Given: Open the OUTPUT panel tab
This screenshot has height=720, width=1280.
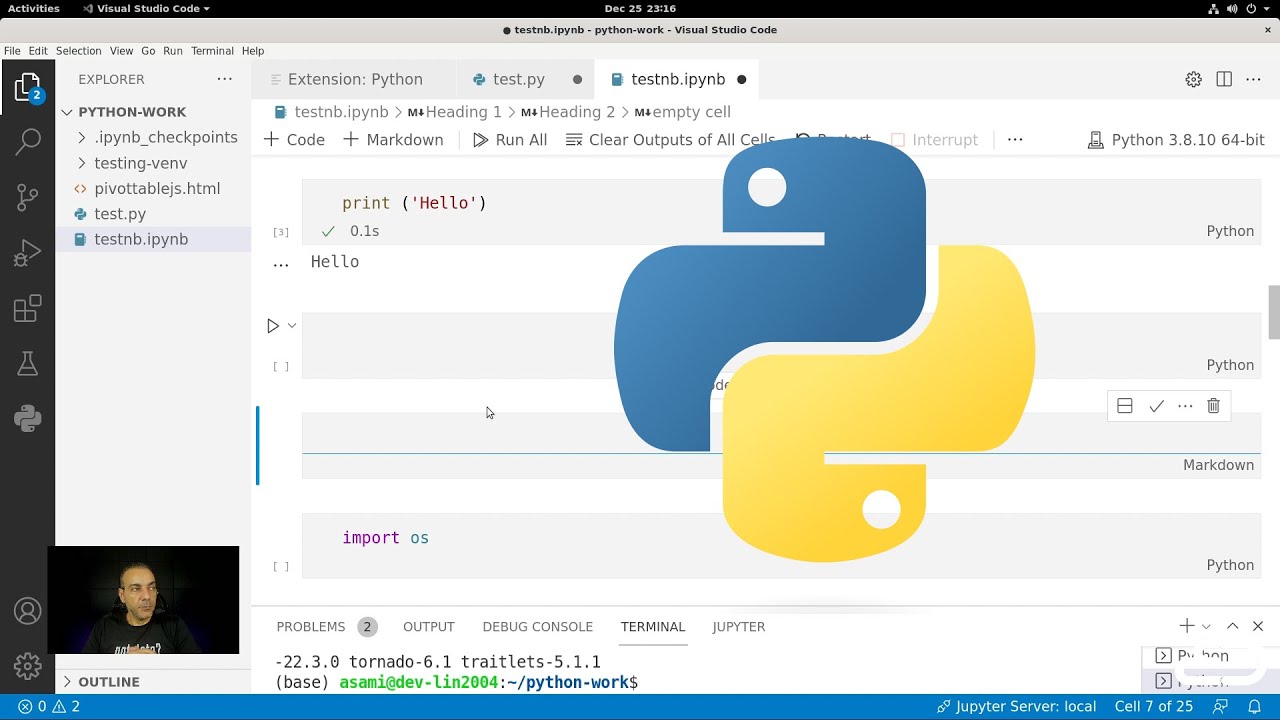Looking at the screenshot, I should tap(429, 626).
